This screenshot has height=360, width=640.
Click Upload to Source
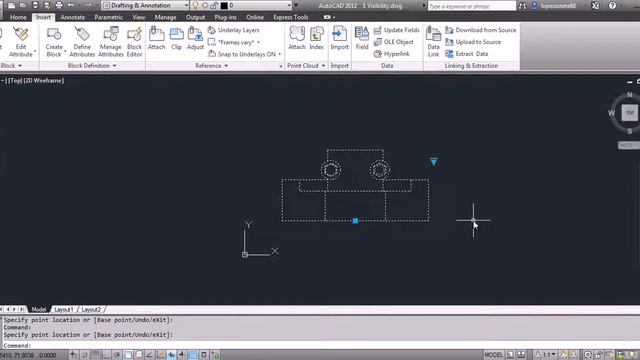click(x=473, y=42)
